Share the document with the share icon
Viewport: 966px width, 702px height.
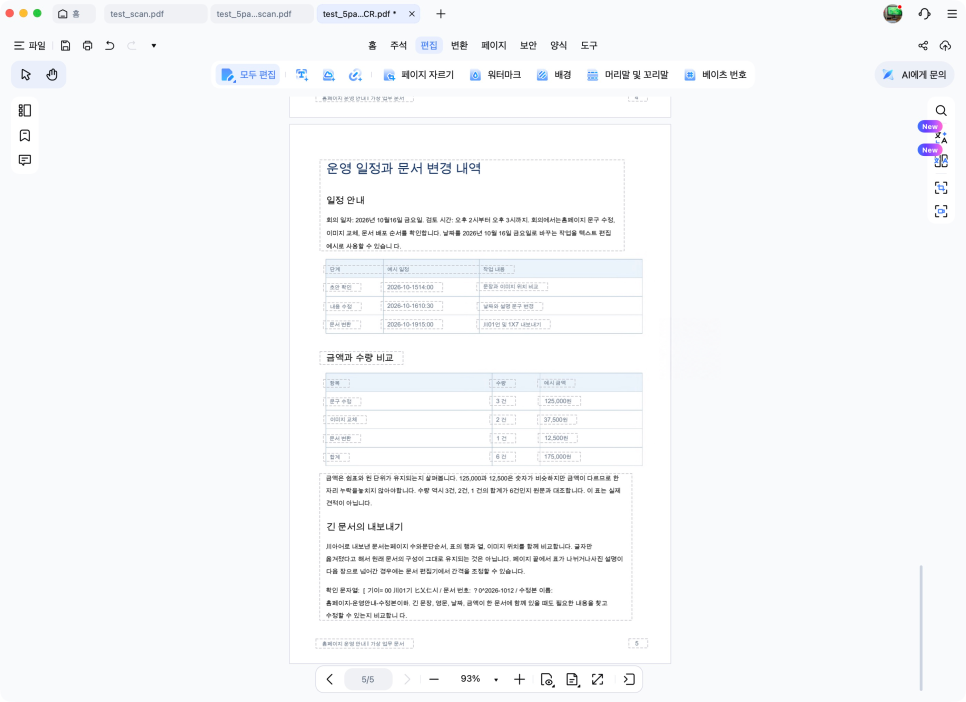(x=923, y=46)
